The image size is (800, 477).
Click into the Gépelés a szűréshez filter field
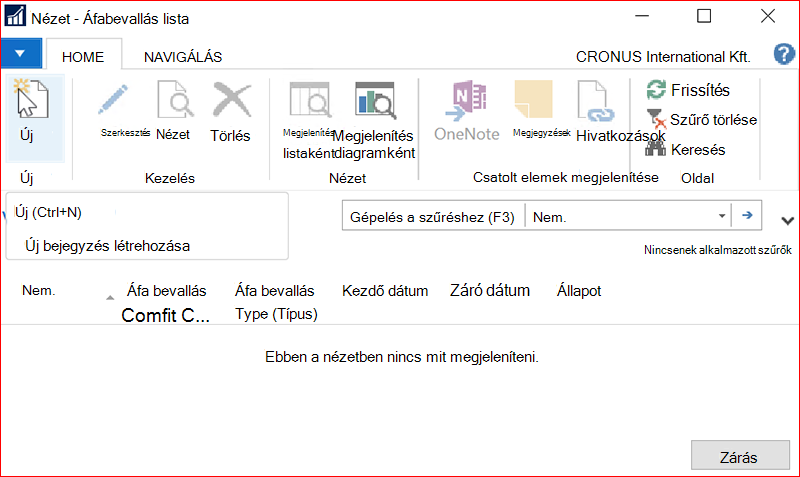[433, 217]
